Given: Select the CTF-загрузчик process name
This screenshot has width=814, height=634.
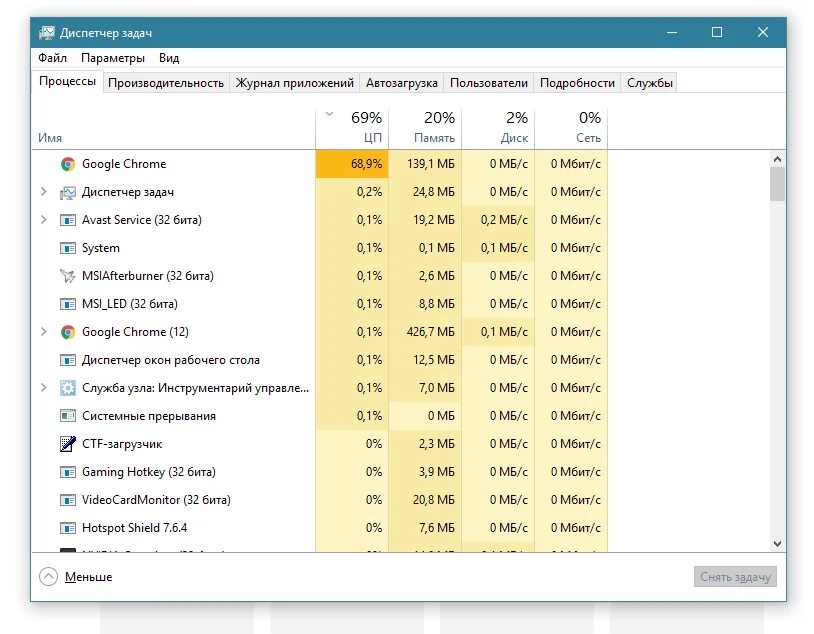Looking at the screenshot, I should pyautogui.click(x=122, y=444).
